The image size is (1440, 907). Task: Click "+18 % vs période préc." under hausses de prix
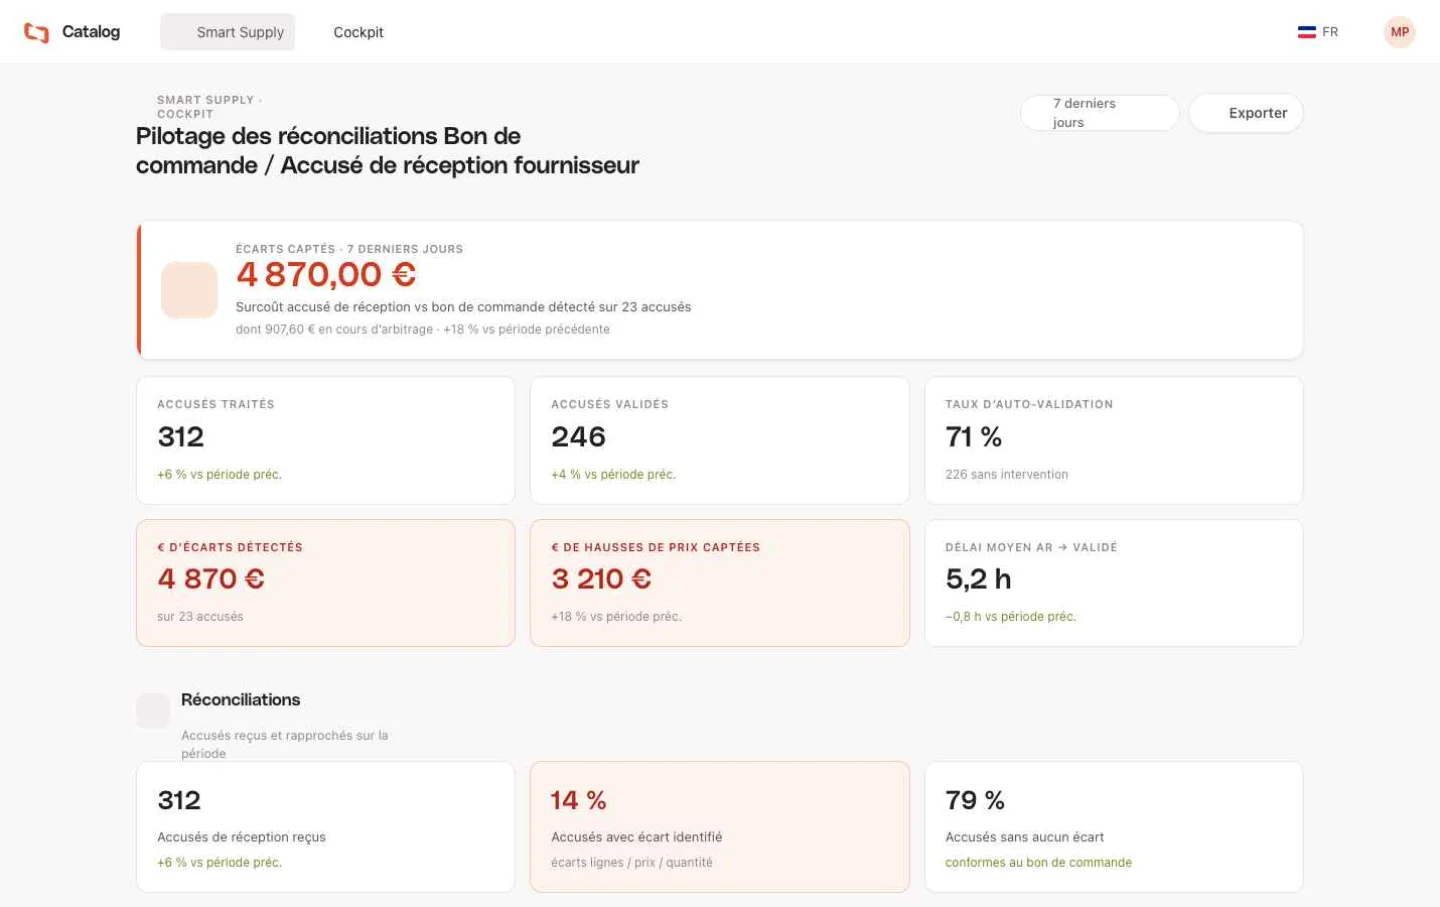point(616,617)
